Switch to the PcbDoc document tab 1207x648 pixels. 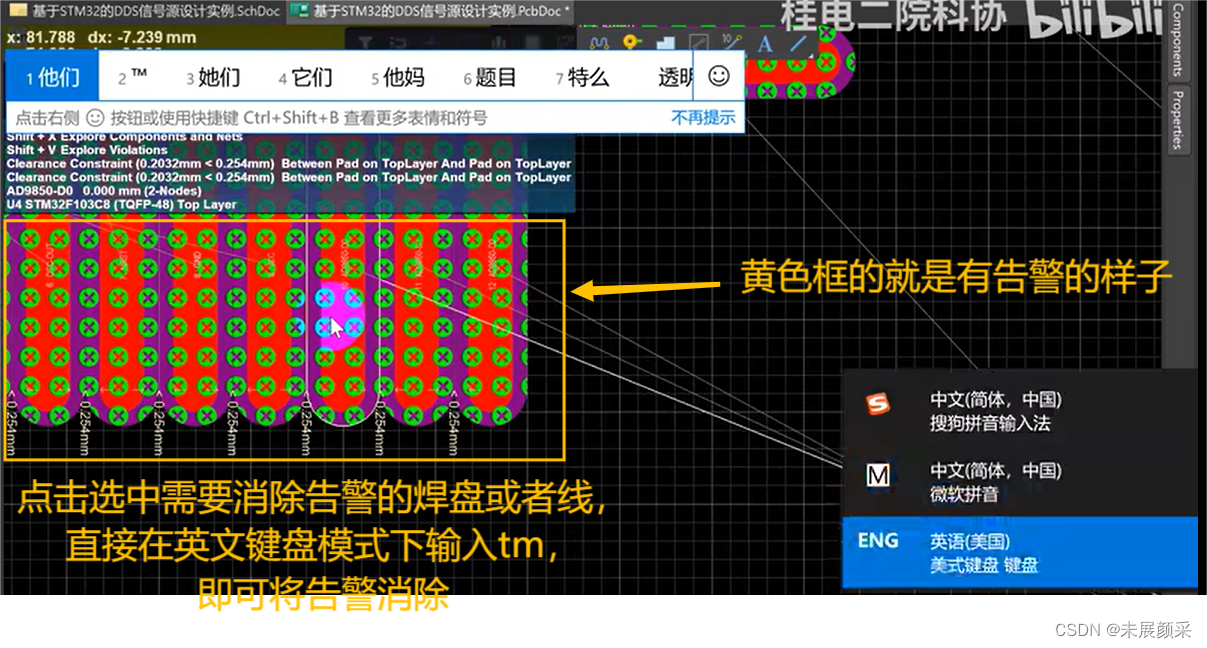pyautogui.click(x=431, y=12)
